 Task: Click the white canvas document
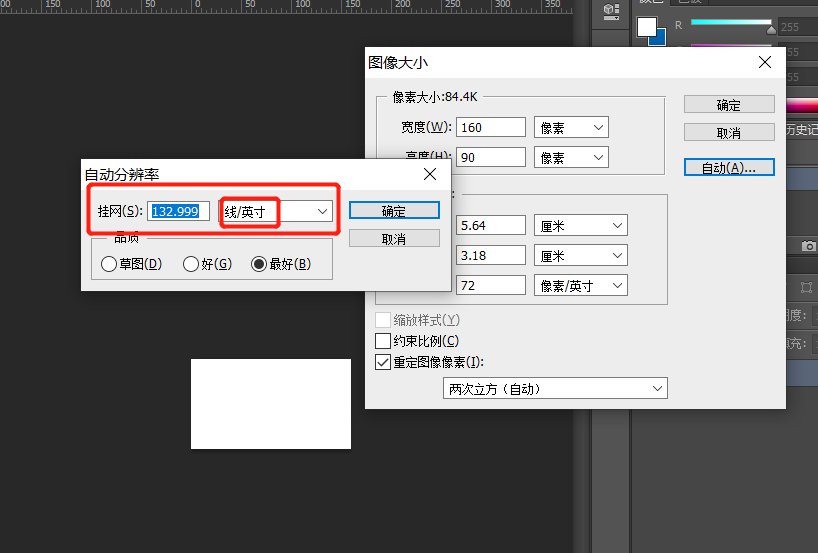(x=271, y=404)
